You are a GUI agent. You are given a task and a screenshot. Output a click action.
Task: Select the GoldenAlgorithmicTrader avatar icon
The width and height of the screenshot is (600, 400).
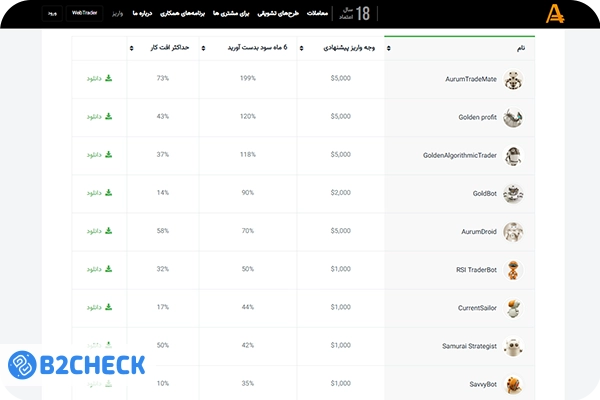[513, 156]
